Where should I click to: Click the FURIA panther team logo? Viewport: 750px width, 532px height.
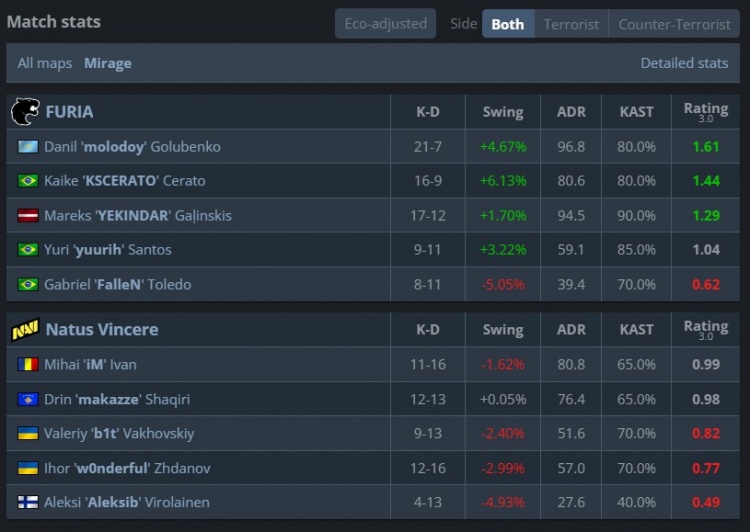pos(25,111)
